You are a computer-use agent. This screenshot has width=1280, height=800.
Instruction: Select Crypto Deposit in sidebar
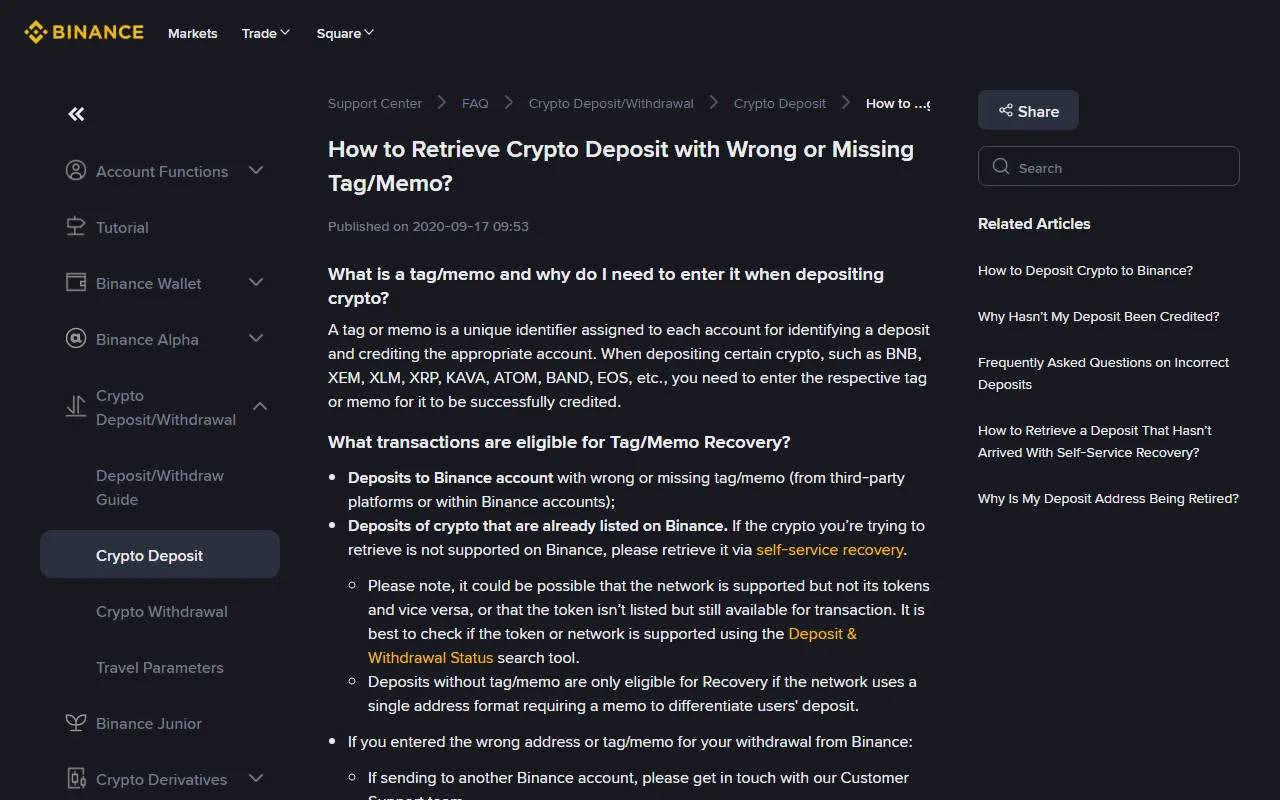click(x=160, y=554)
